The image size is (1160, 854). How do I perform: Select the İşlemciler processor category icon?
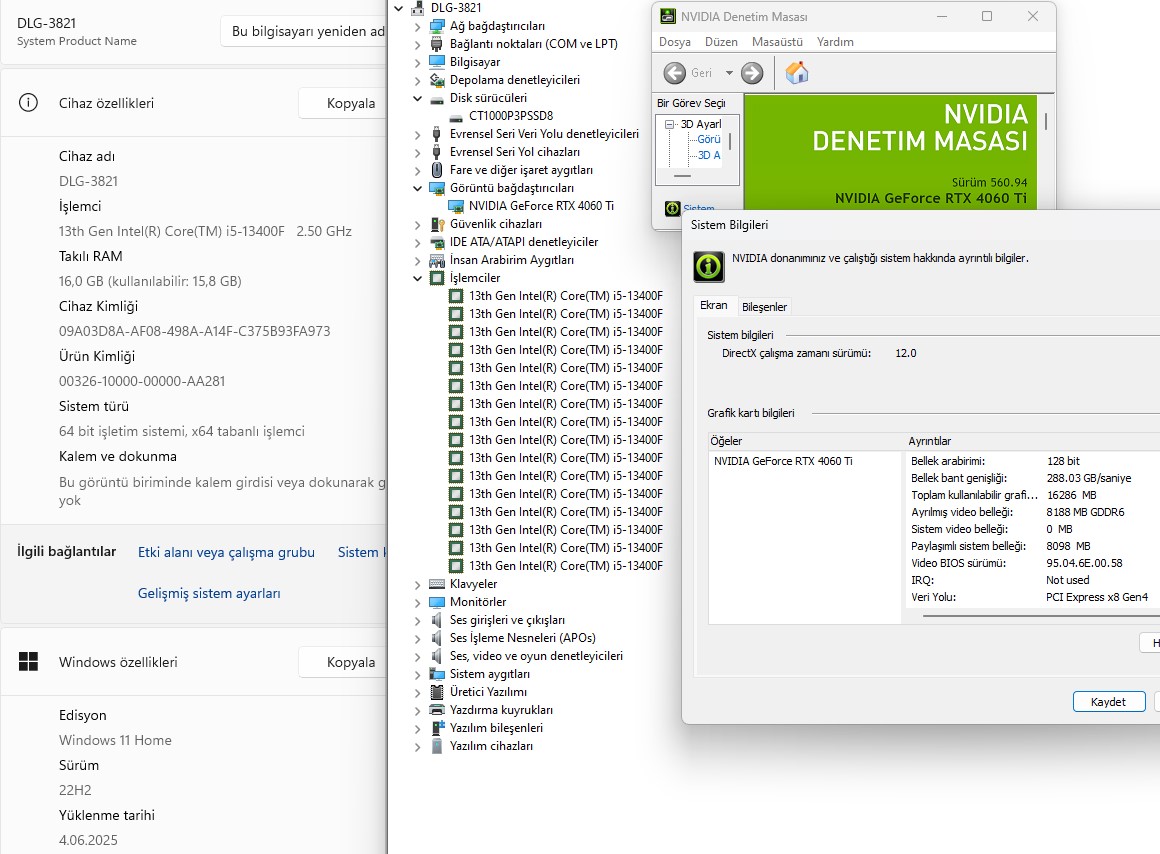click(x=437, y=278)
